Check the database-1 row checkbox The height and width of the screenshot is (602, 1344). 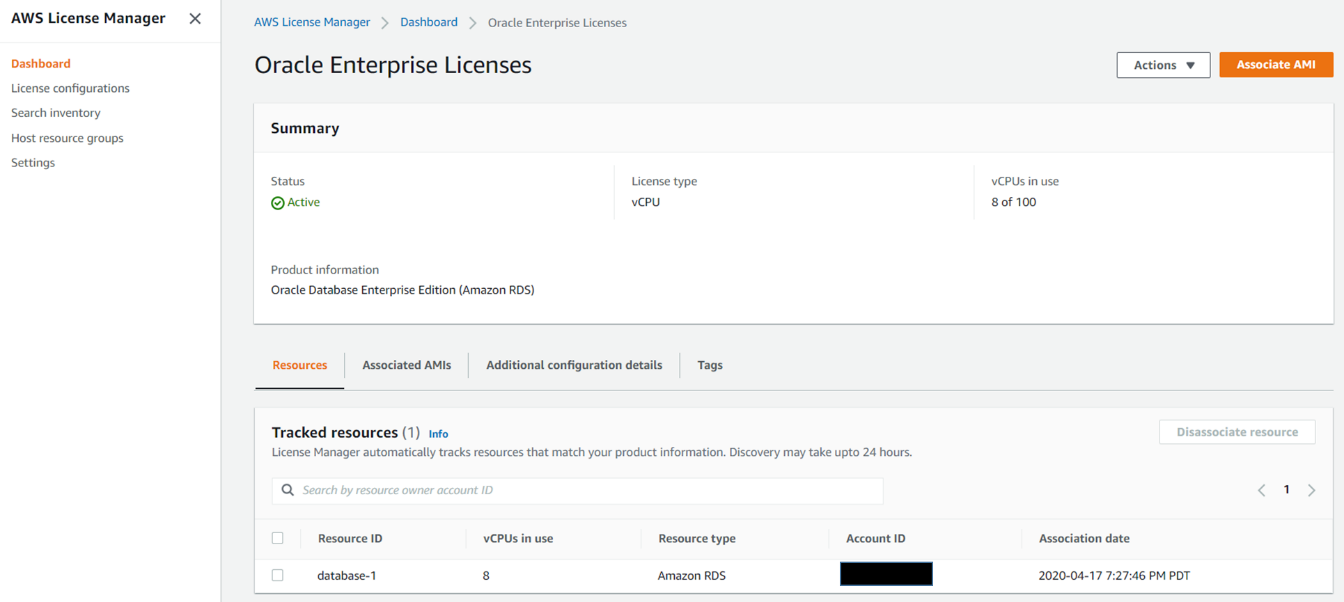[278, 575]
